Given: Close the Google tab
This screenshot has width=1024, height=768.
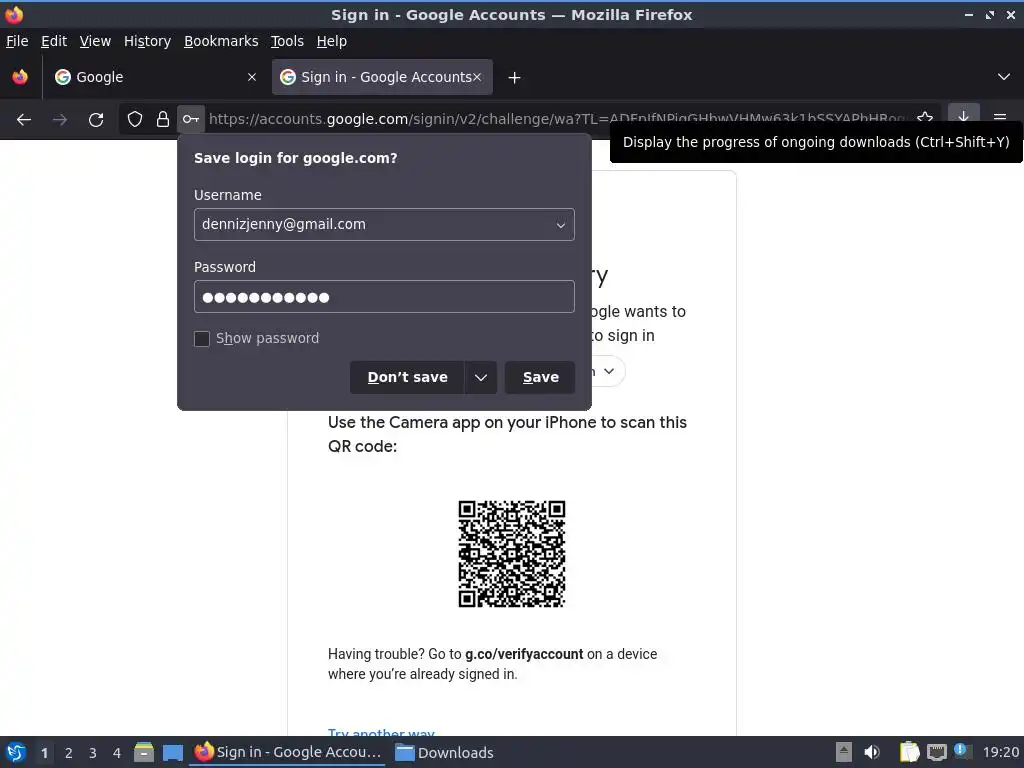Looking at the screenshot, I should [x=251, y=77].
